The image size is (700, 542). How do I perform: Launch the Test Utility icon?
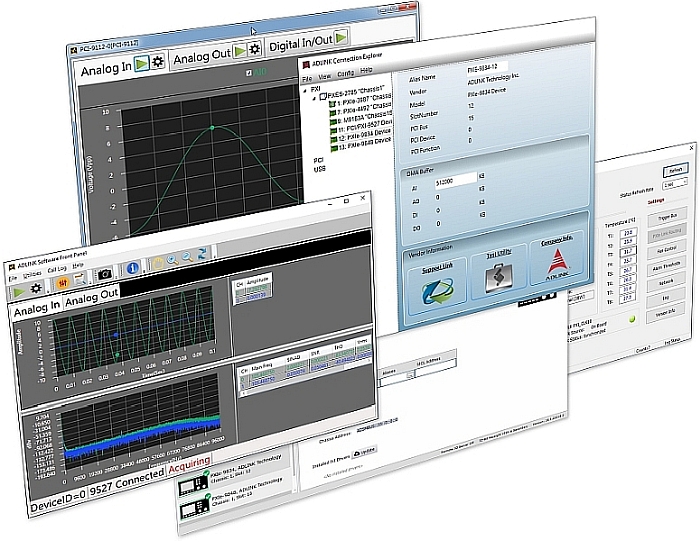tap(498, 280)
